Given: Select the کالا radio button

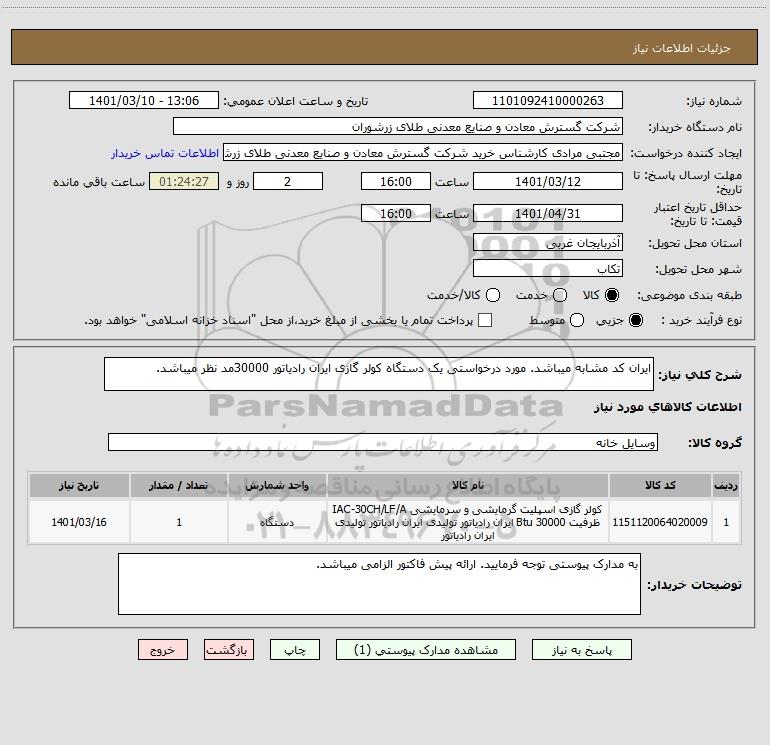Looking at the screenshot, I should [612, 295].
